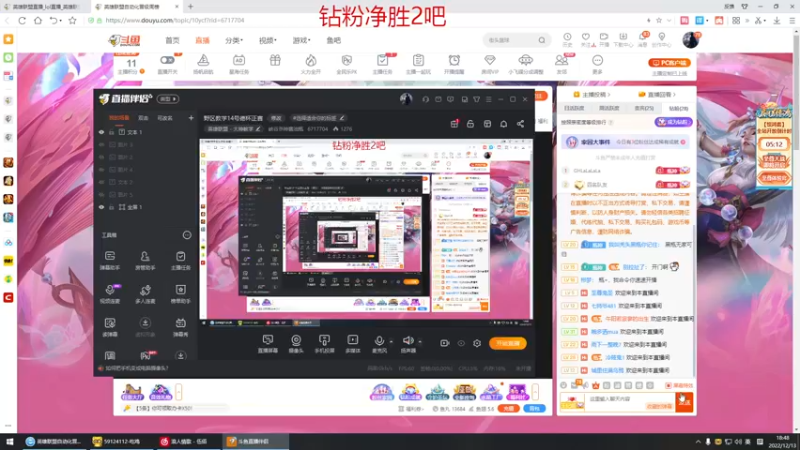Open the 全民乐PK icon

[346, 64]
